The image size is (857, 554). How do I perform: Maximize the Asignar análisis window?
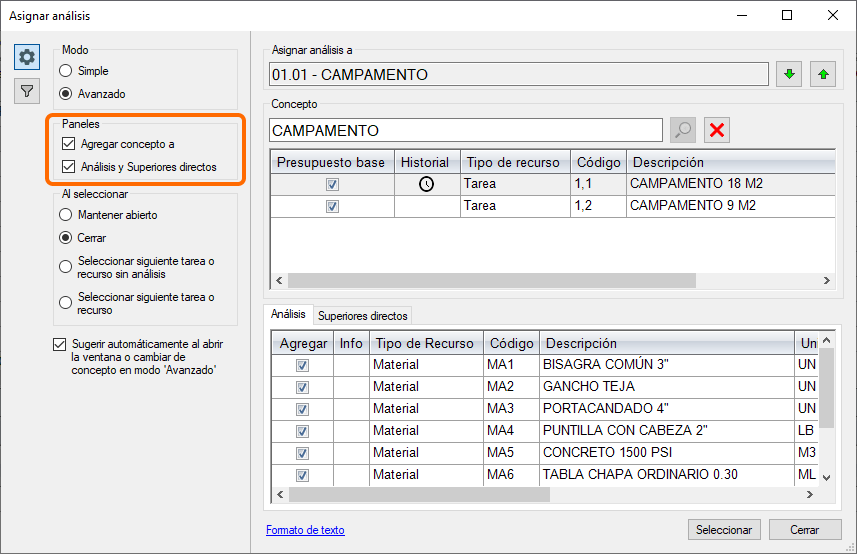pyautogui.click(x=787, y=15)
